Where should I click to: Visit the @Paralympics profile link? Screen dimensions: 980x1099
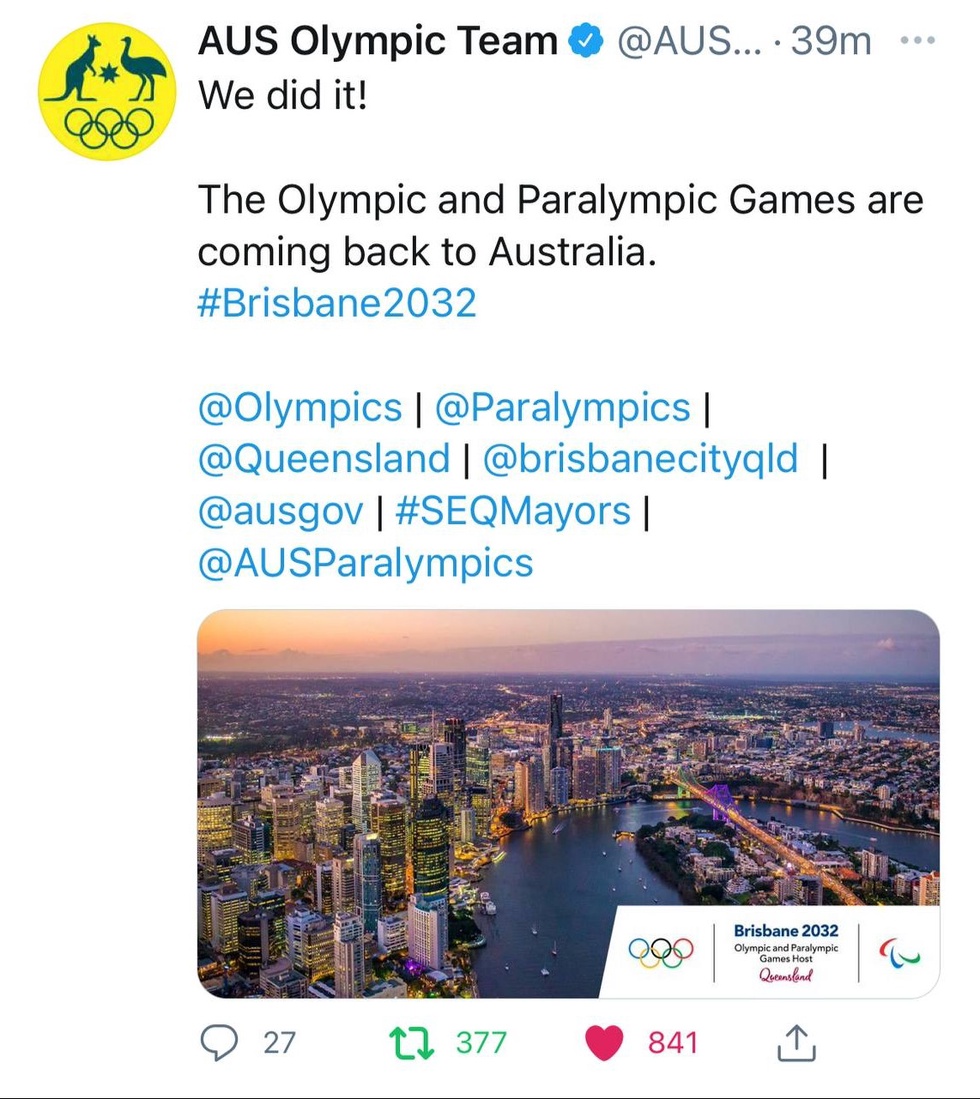(x=563, y=407)
